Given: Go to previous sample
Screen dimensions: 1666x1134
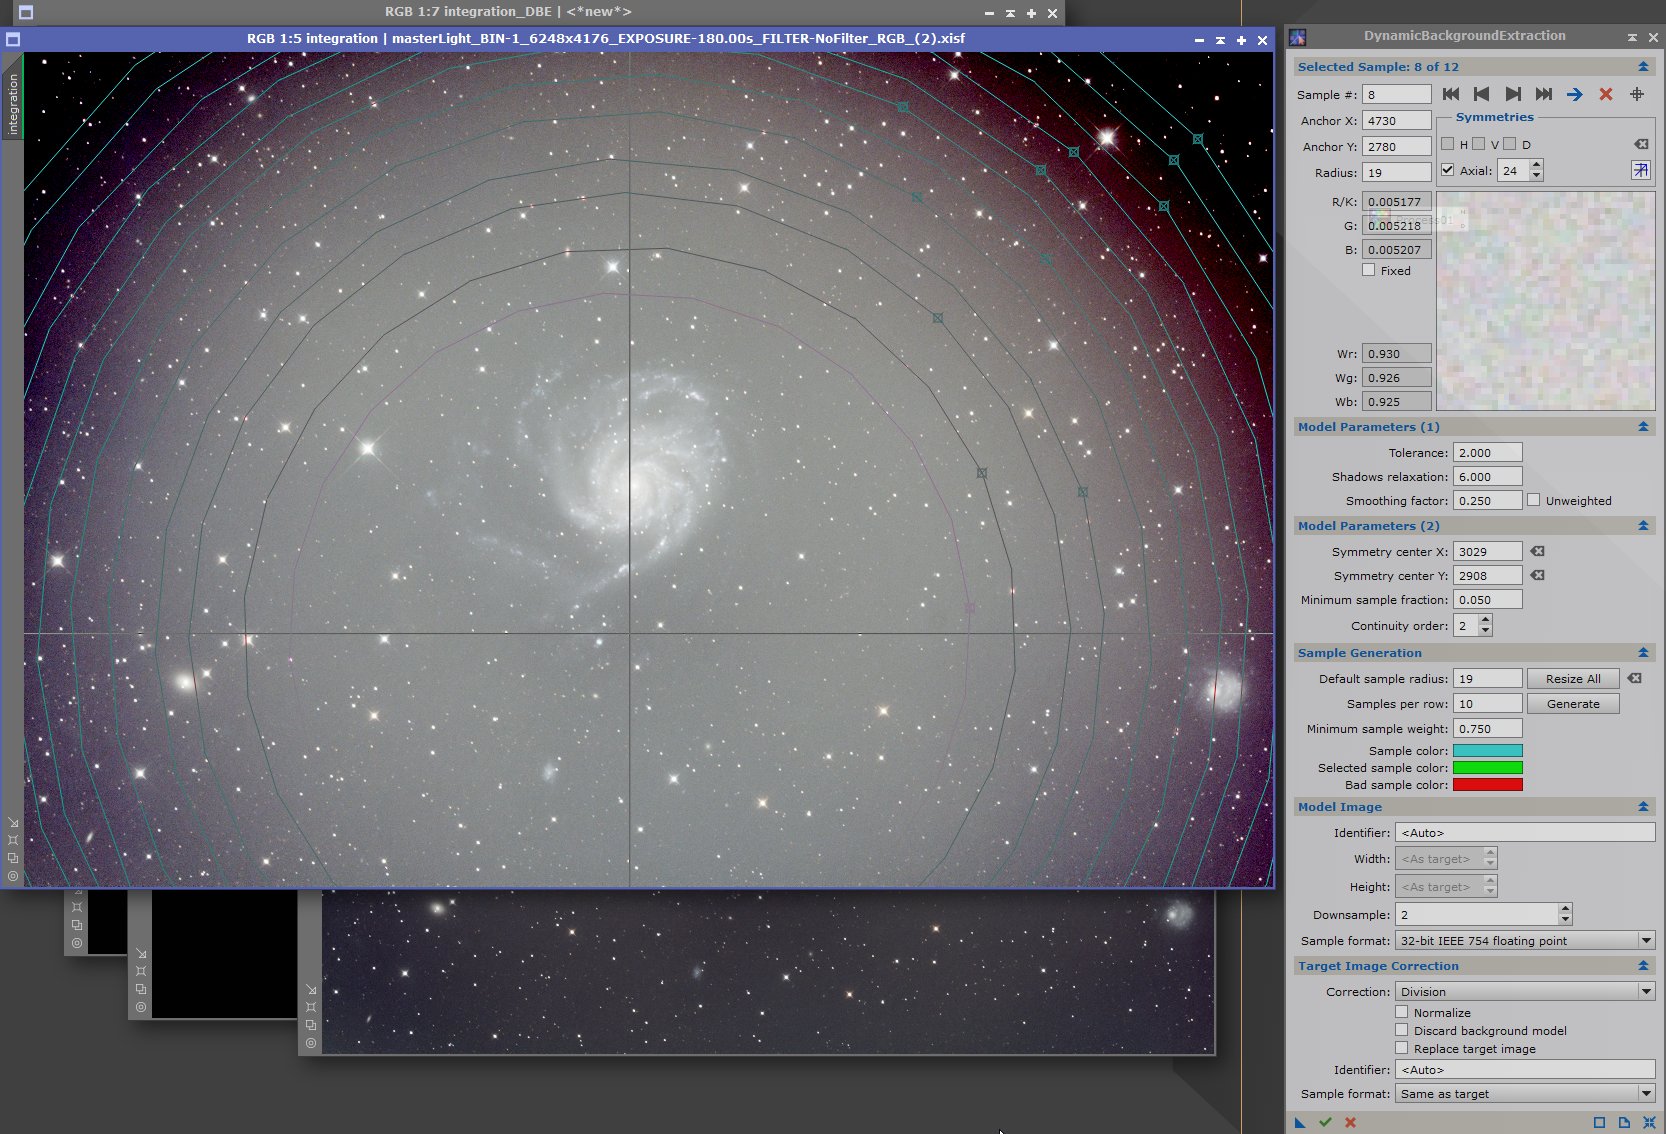Looking at the screenshot, I should point(1482,94).
